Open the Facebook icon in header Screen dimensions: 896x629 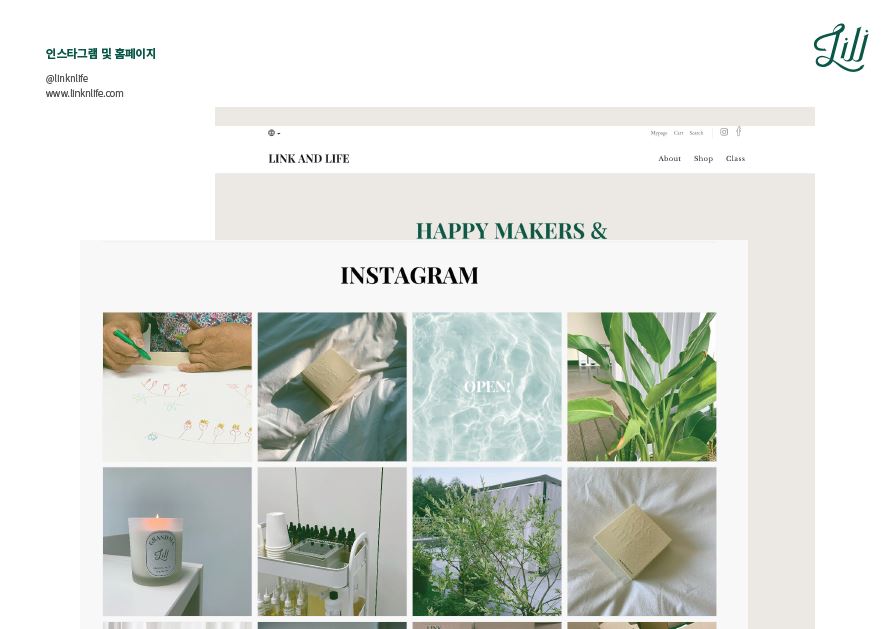click(739, 131)
